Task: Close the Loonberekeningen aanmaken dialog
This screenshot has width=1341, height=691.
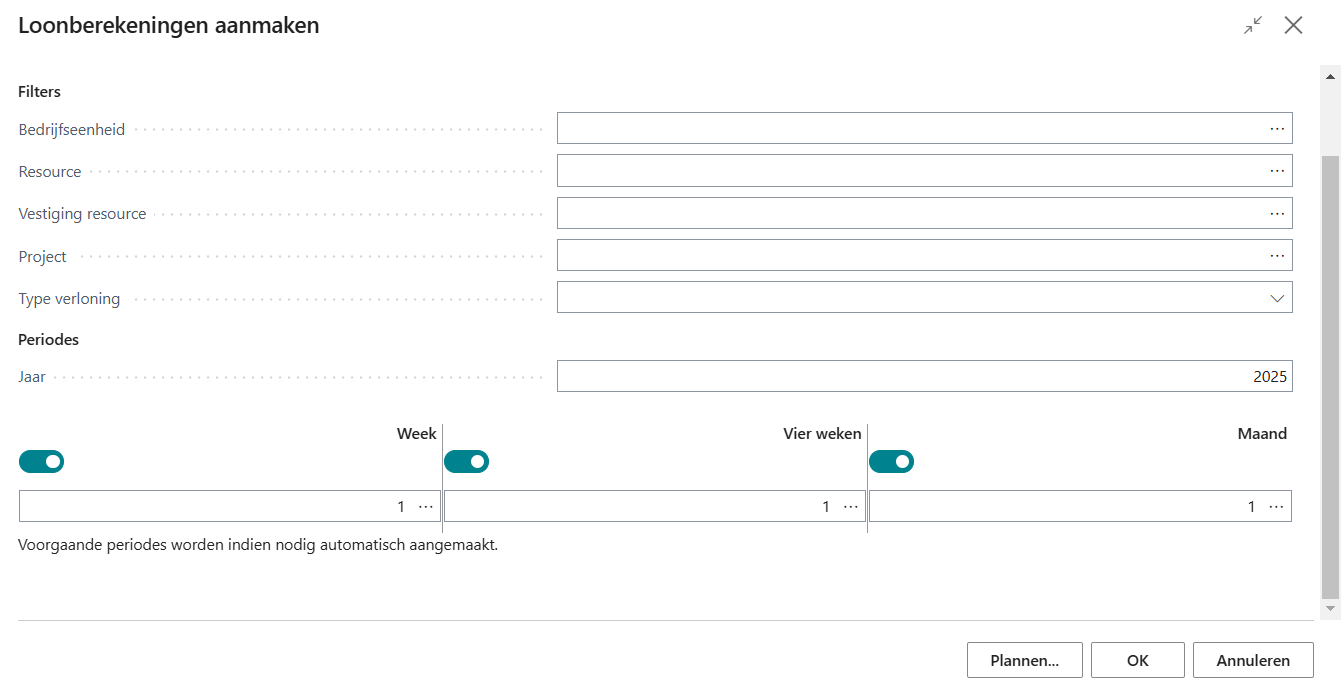Action: [1294, 26]
